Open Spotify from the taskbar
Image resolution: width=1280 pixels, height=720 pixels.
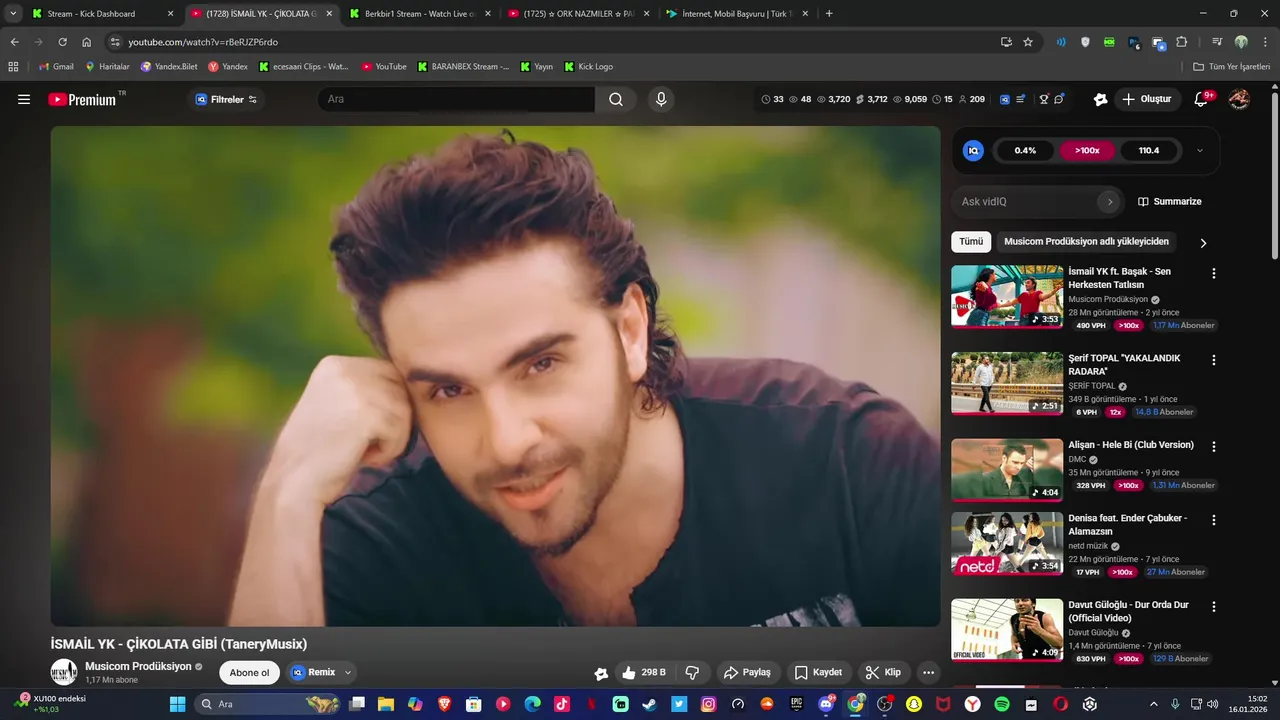[1001, 704]
